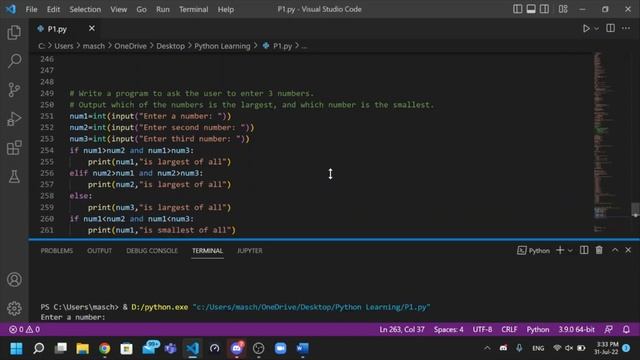Screen dimensions: 640x360
Task: Toggle bottom panel visibility
Action: (x=531, y=9)
